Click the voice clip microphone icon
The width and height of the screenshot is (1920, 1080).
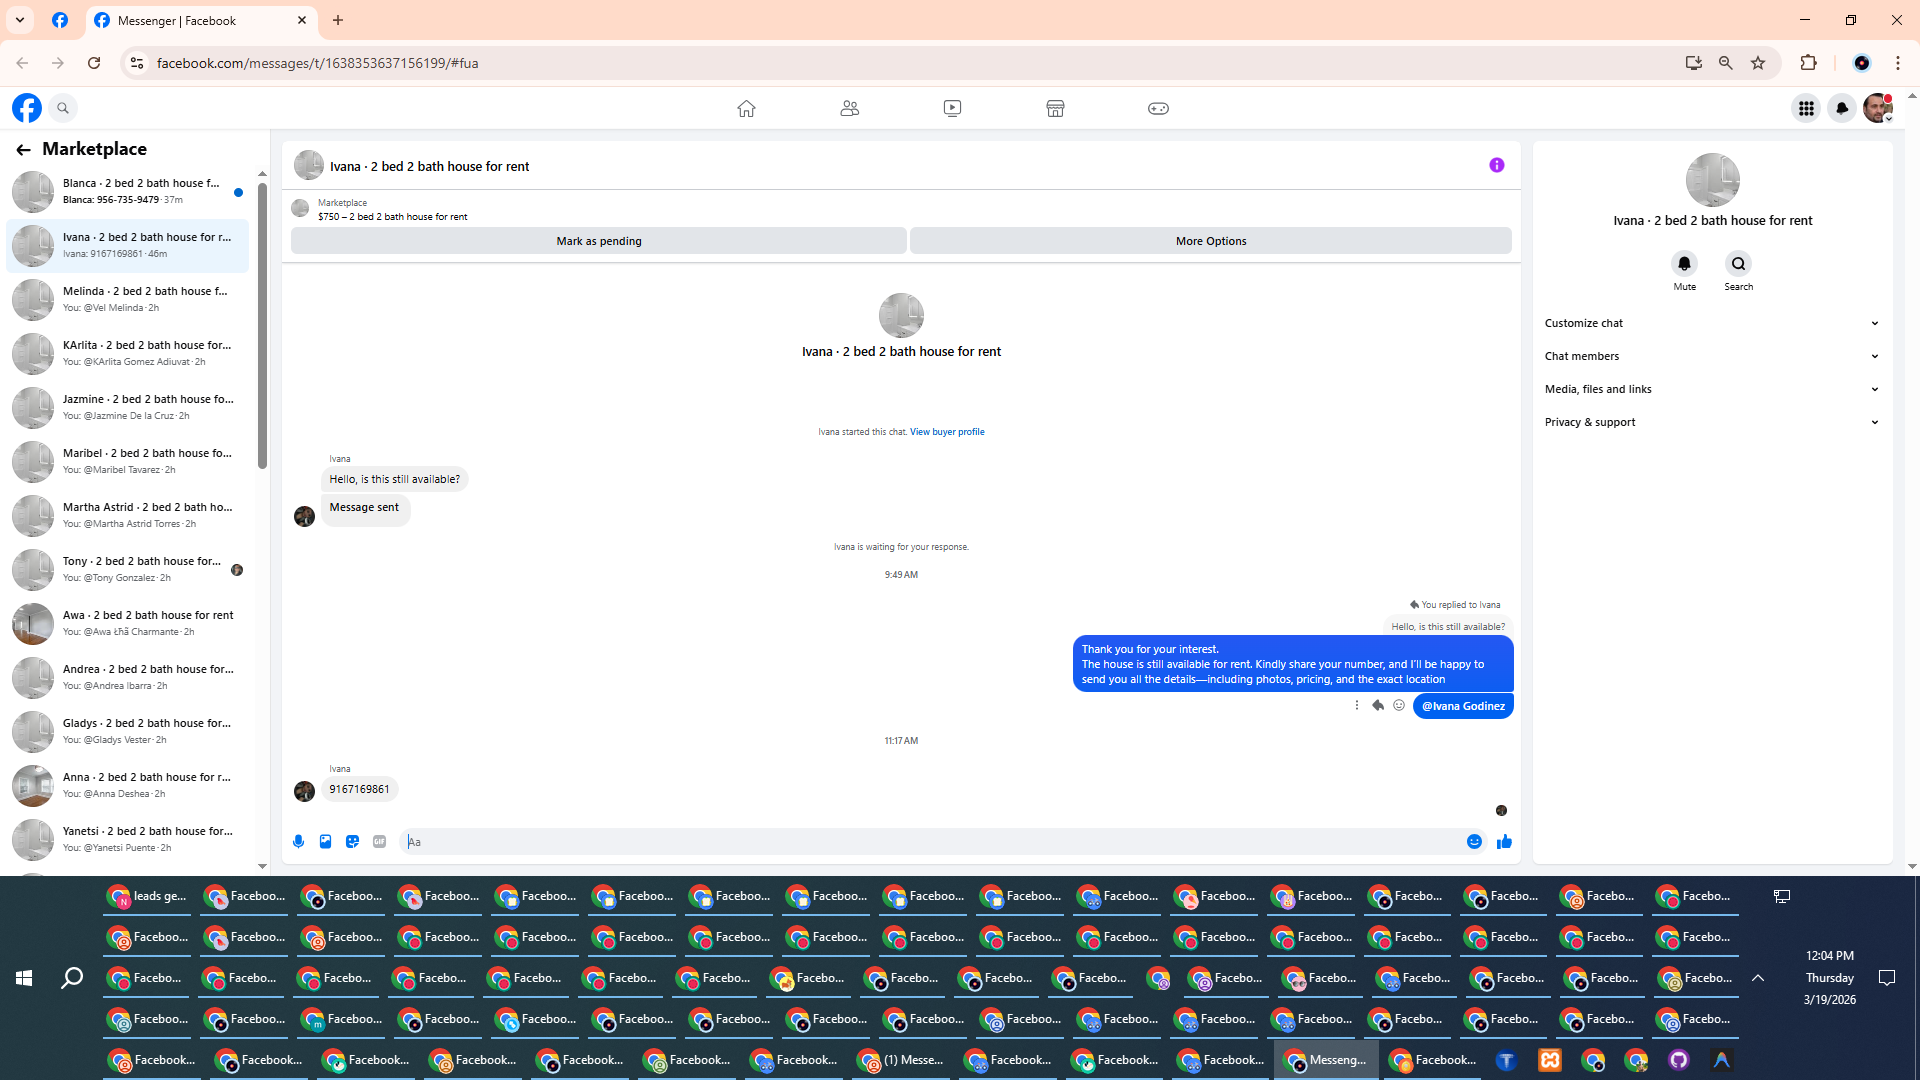(x=298, y=842)
